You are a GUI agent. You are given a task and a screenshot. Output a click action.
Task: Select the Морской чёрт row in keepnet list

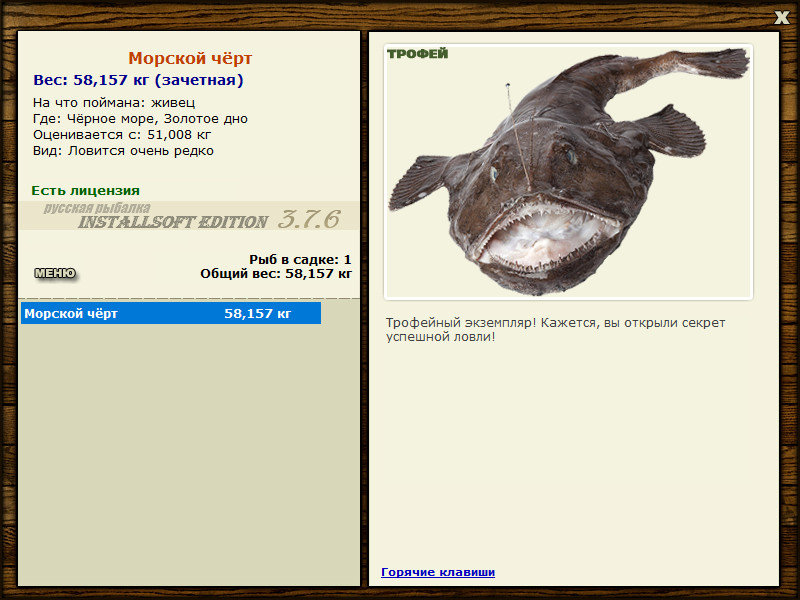tap(171, 313)
